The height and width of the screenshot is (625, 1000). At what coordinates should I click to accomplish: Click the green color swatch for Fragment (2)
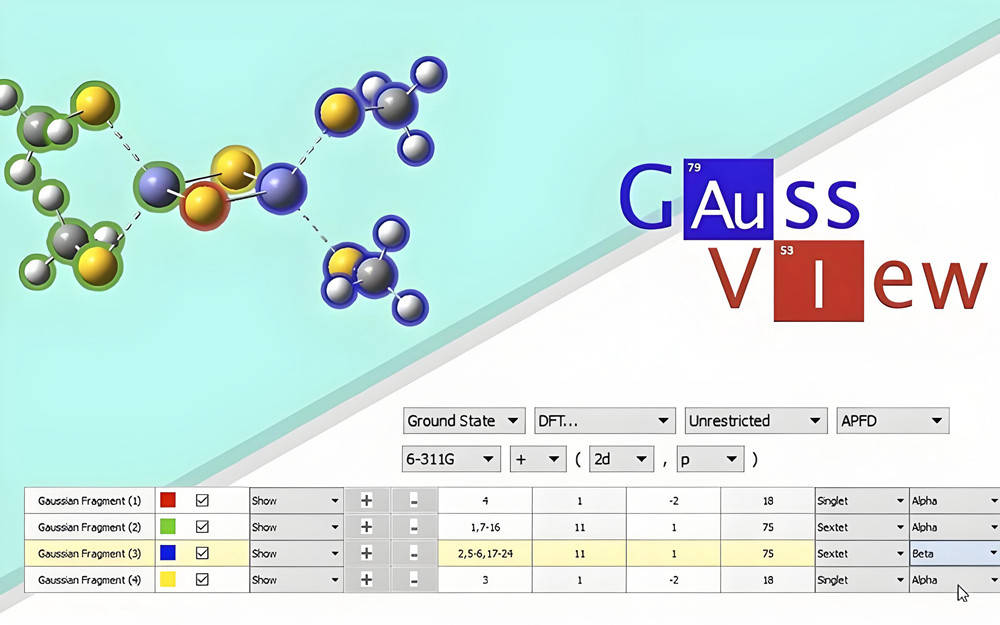coord(168,527)
